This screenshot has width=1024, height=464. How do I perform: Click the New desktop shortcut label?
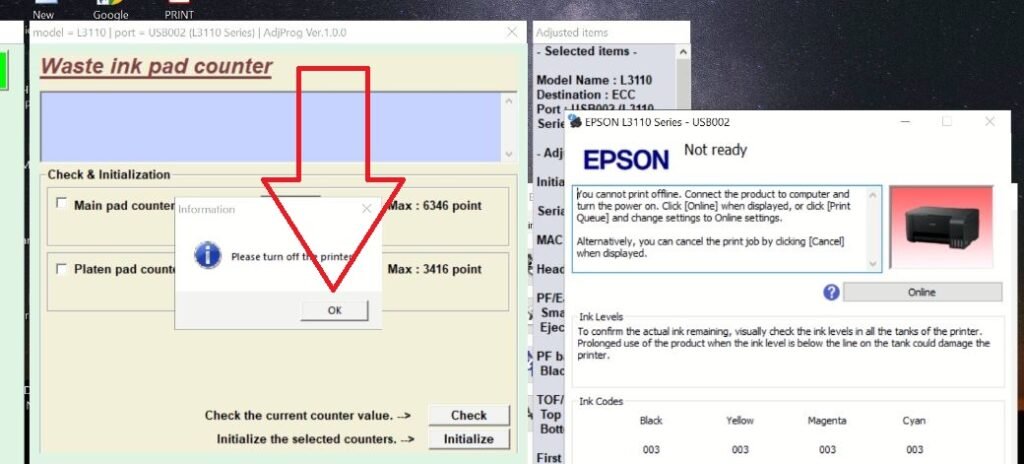pyautogui.click(x=43, y=14)
